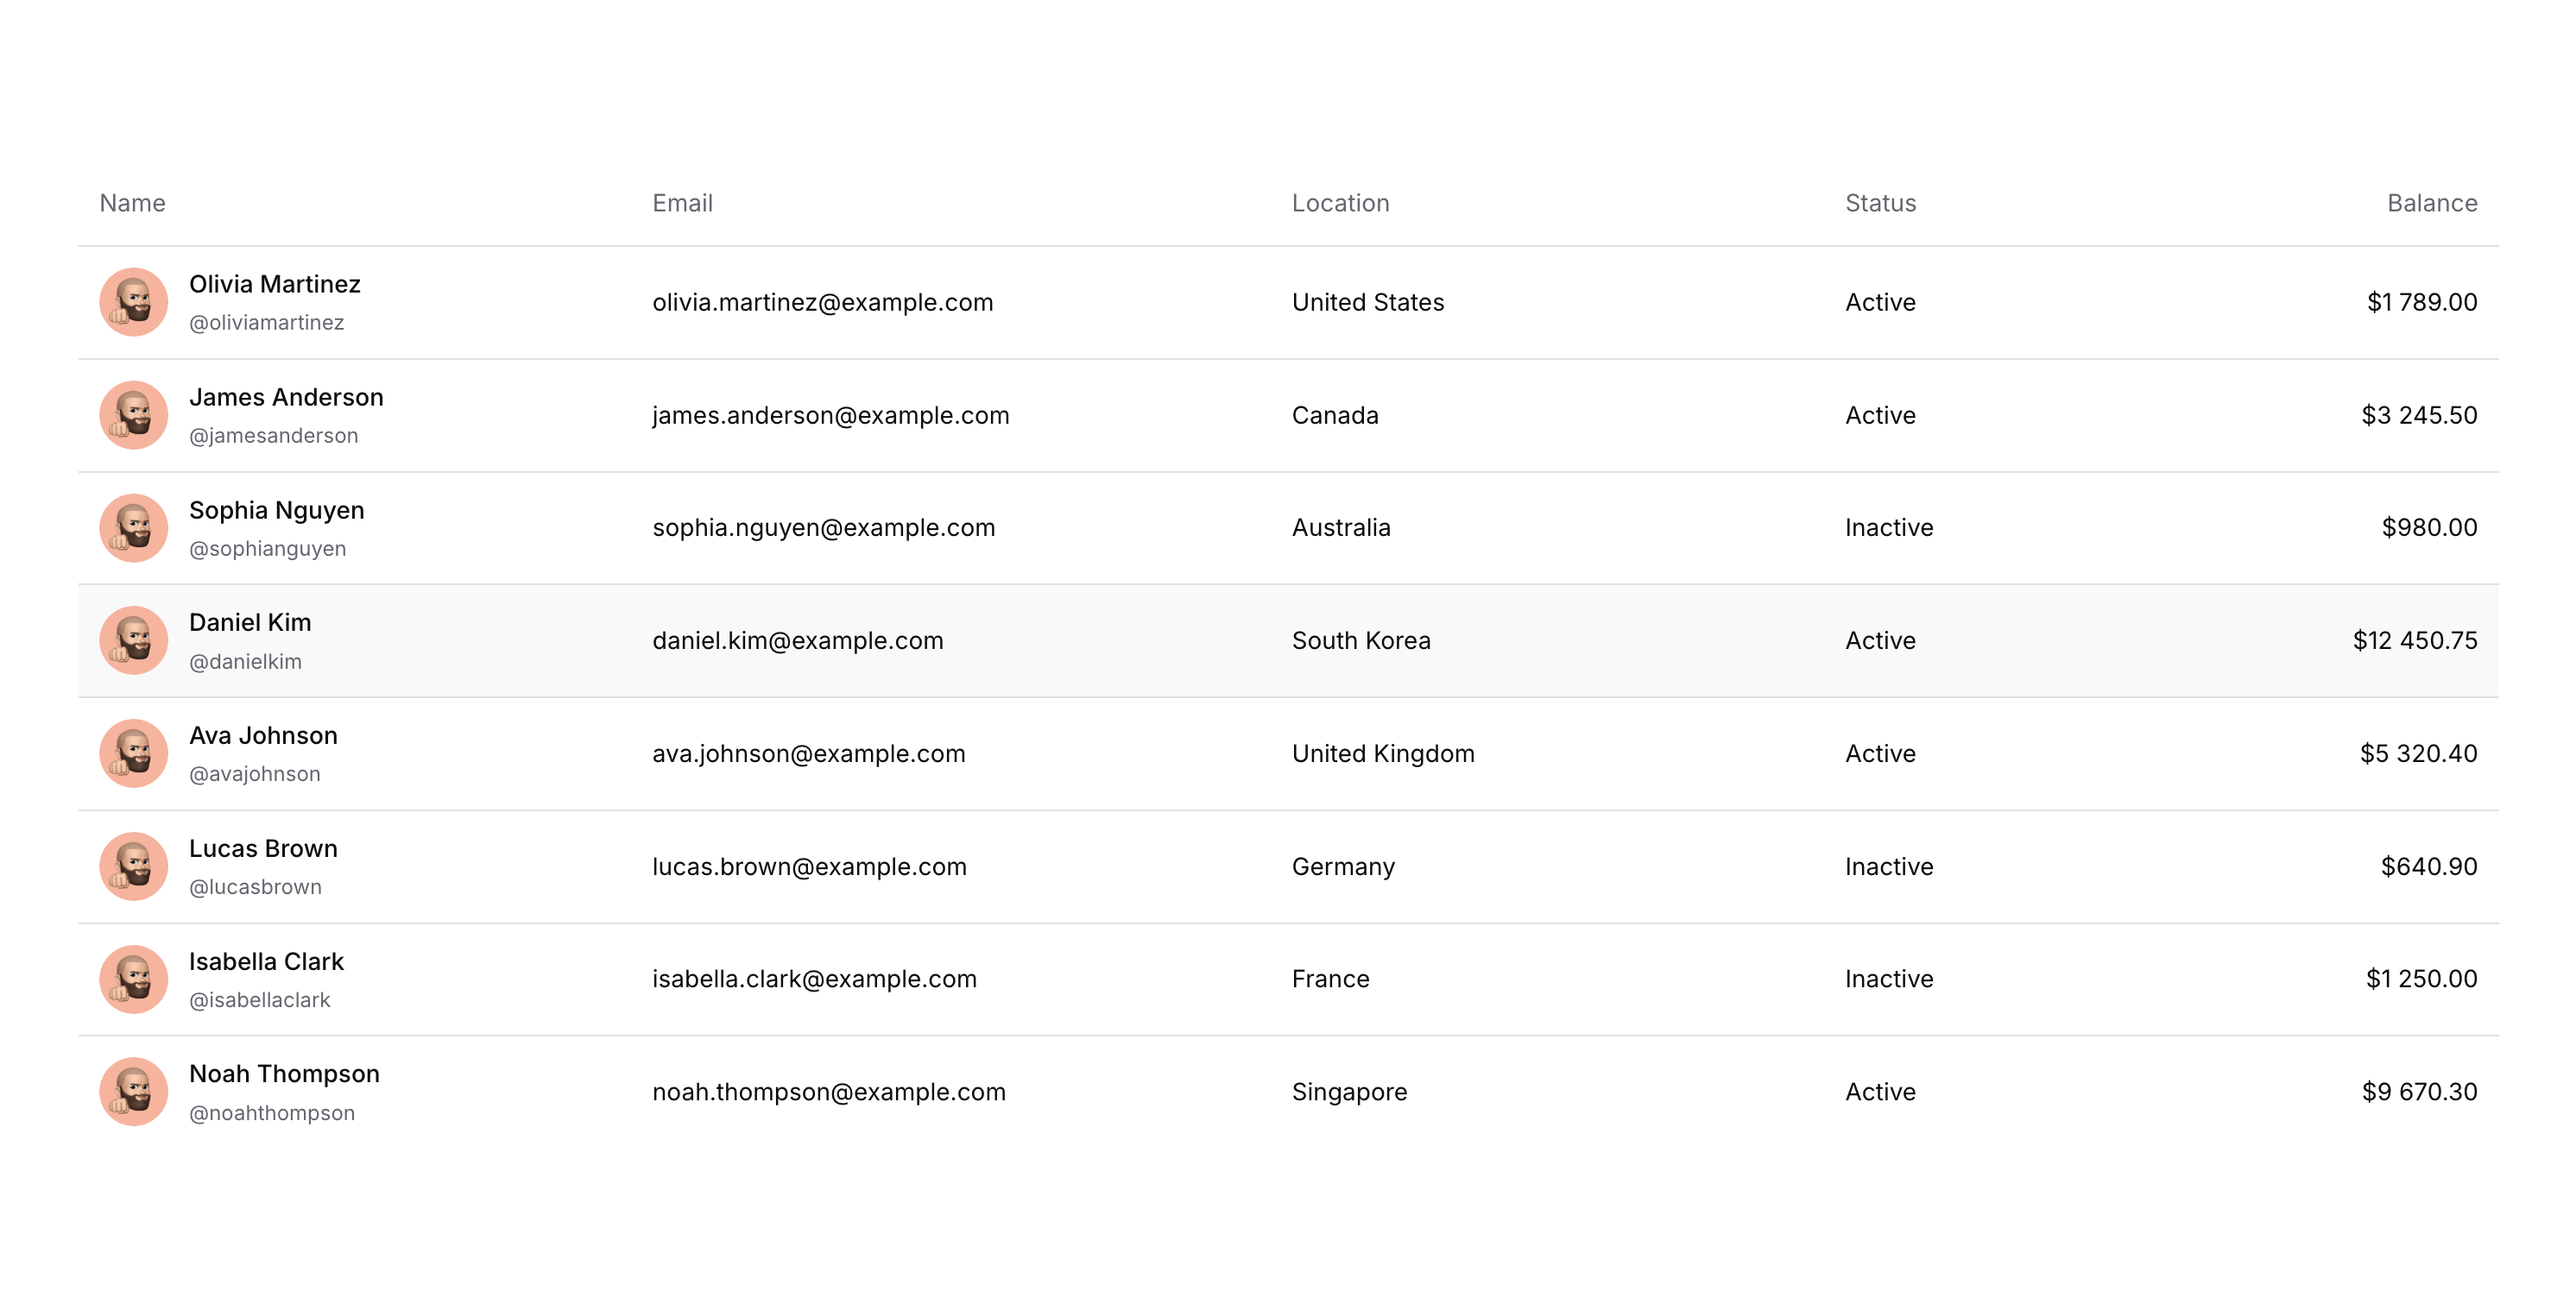The width and height of the screenshot is (2576, 1310).
Task: Click Daniel Kim's avatar icon
Action: (x=133, y=640)
